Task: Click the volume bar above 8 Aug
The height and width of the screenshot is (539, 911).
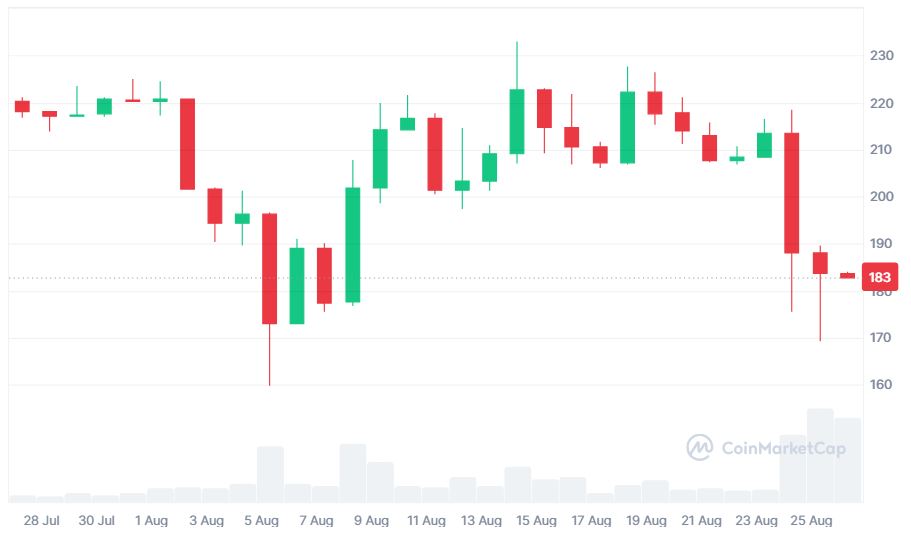Action: pos(352,473)
